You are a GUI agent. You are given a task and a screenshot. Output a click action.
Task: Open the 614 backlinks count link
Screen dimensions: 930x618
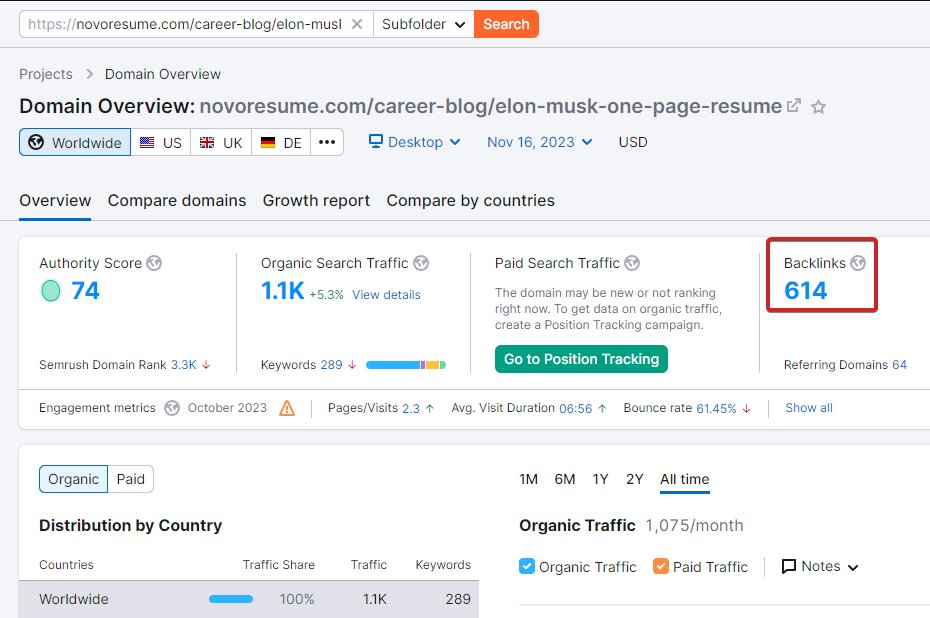point(805,291)
